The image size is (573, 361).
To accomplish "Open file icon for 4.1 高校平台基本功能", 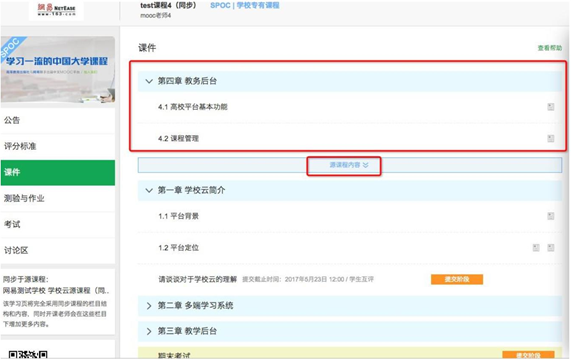I will coord(550,107).
